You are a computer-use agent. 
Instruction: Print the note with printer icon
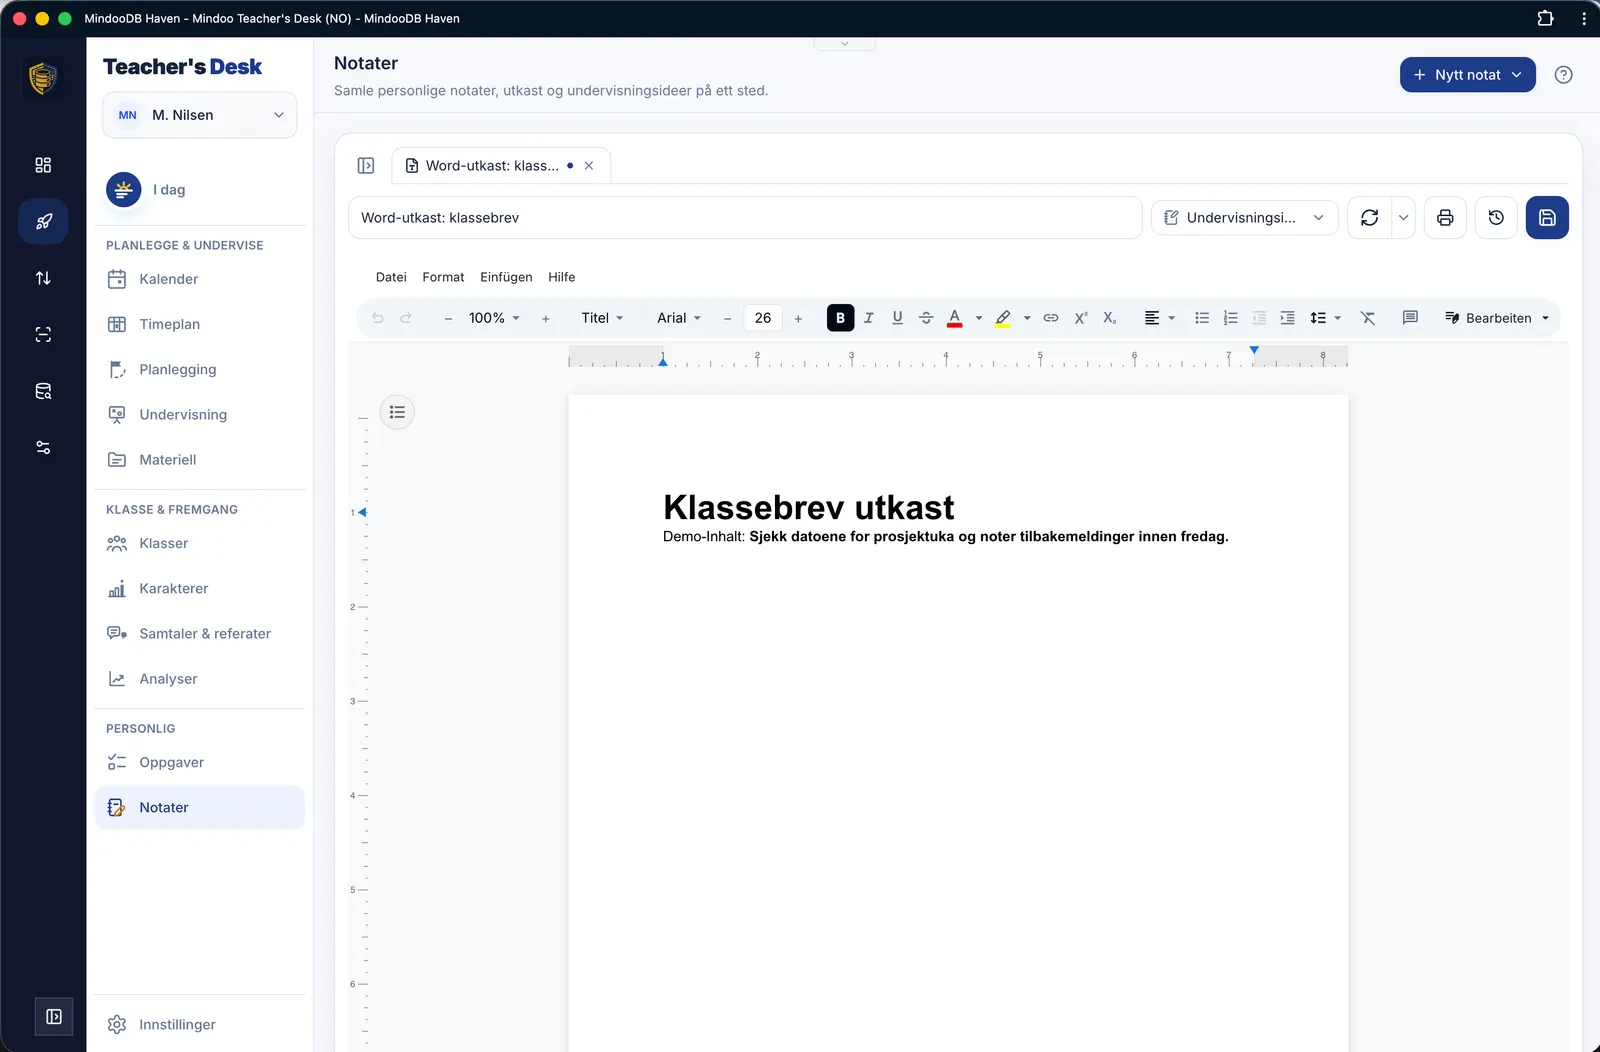pos(1445,218)
